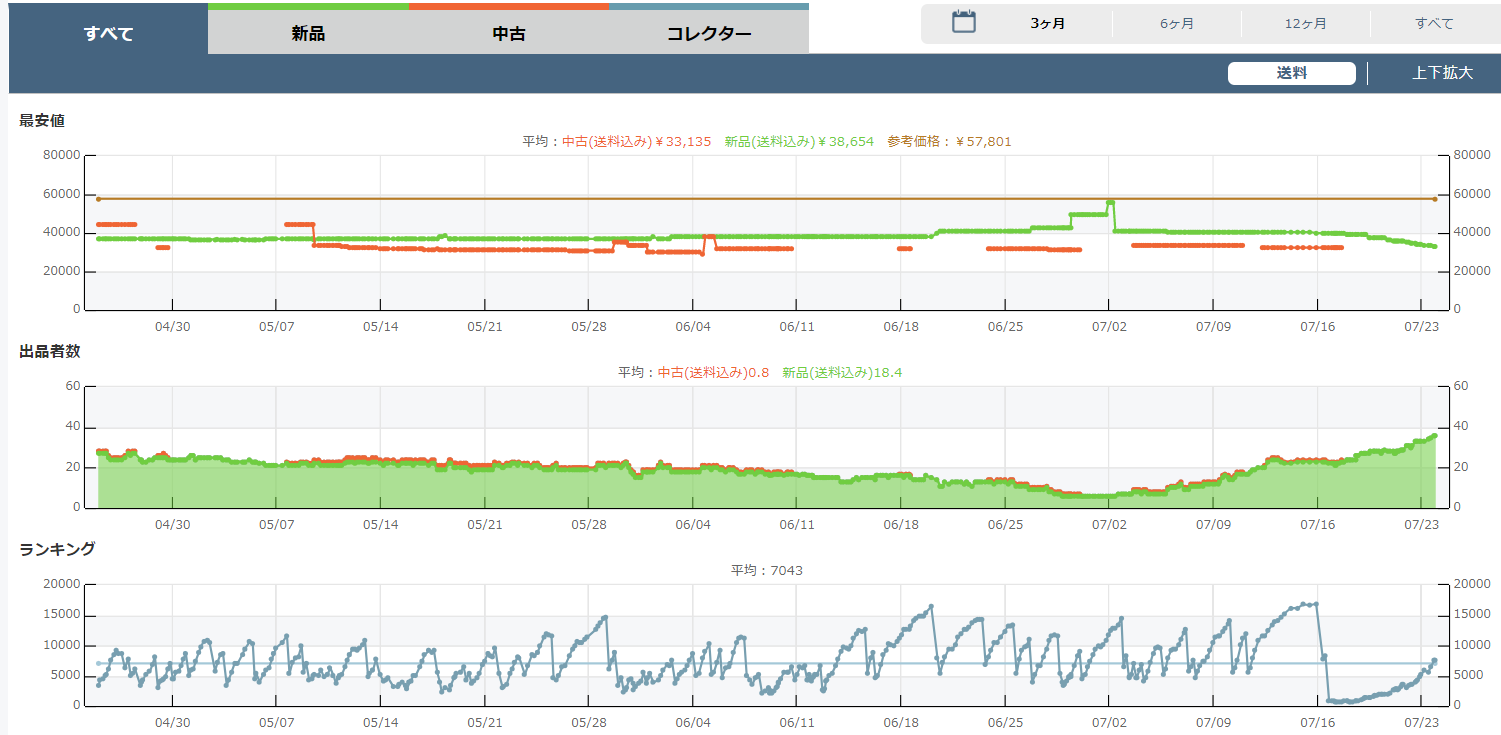The height and width of the screenshot is (735, 1501).
Task: Toggle the 送料 shipping button
Action: click(x=1291, y=73)
